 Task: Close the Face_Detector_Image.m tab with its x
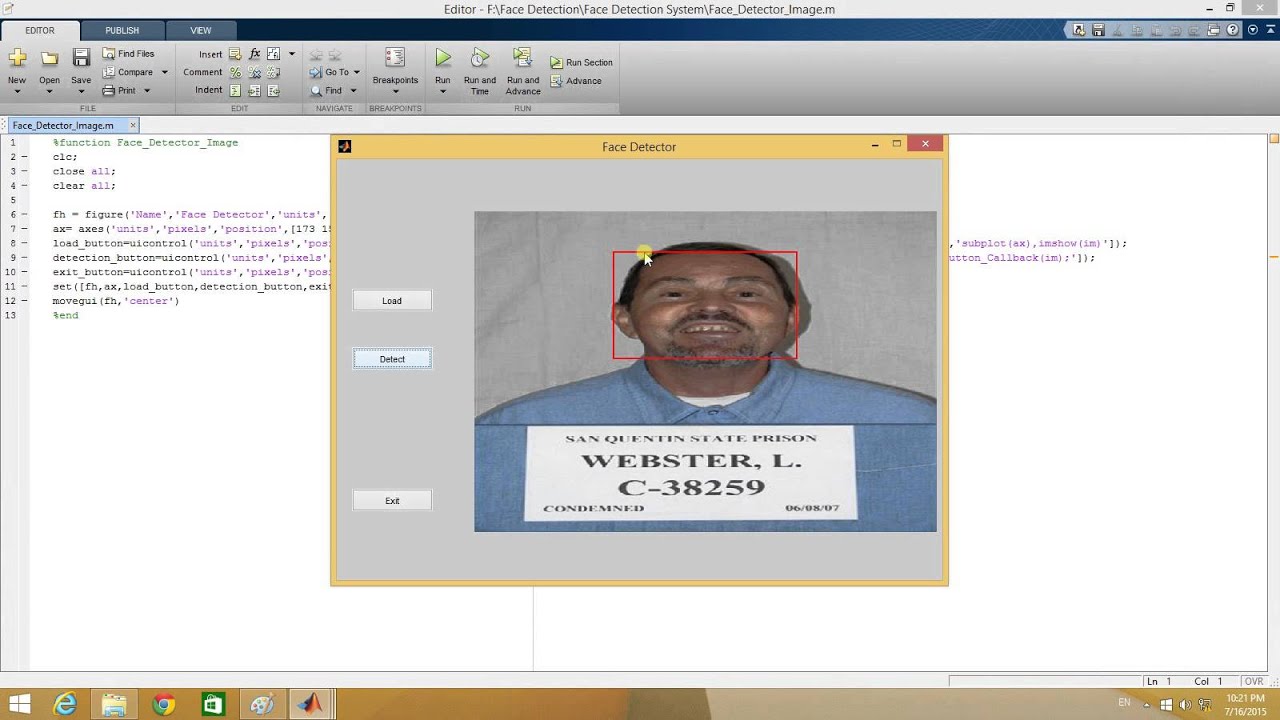tap(132, 125)
